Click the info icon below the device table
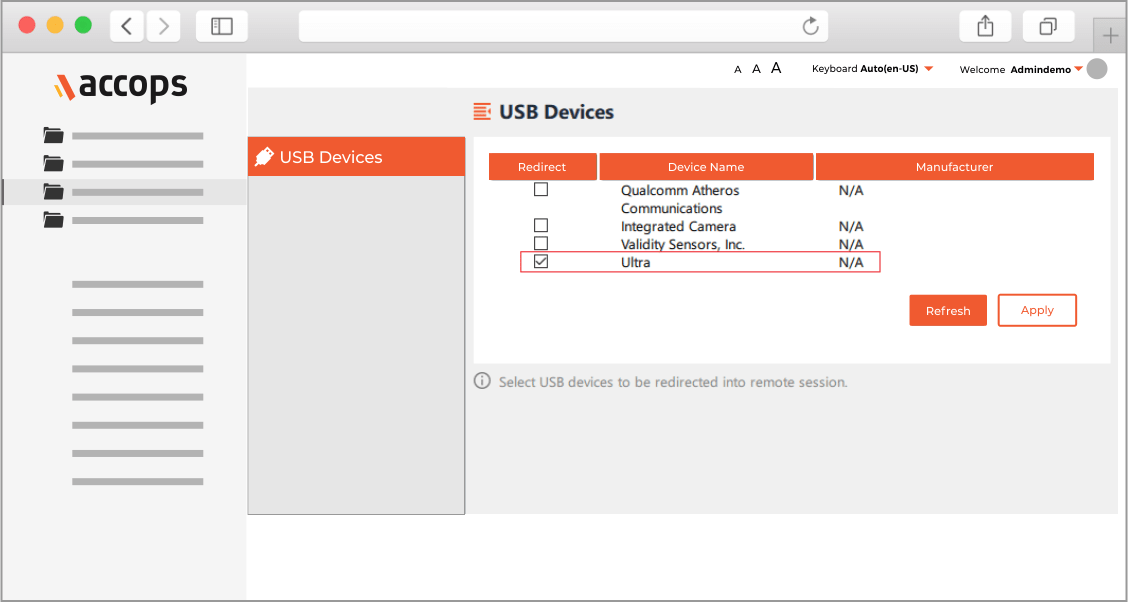Viewport: 1128px width, 602px height. point(482,381)
